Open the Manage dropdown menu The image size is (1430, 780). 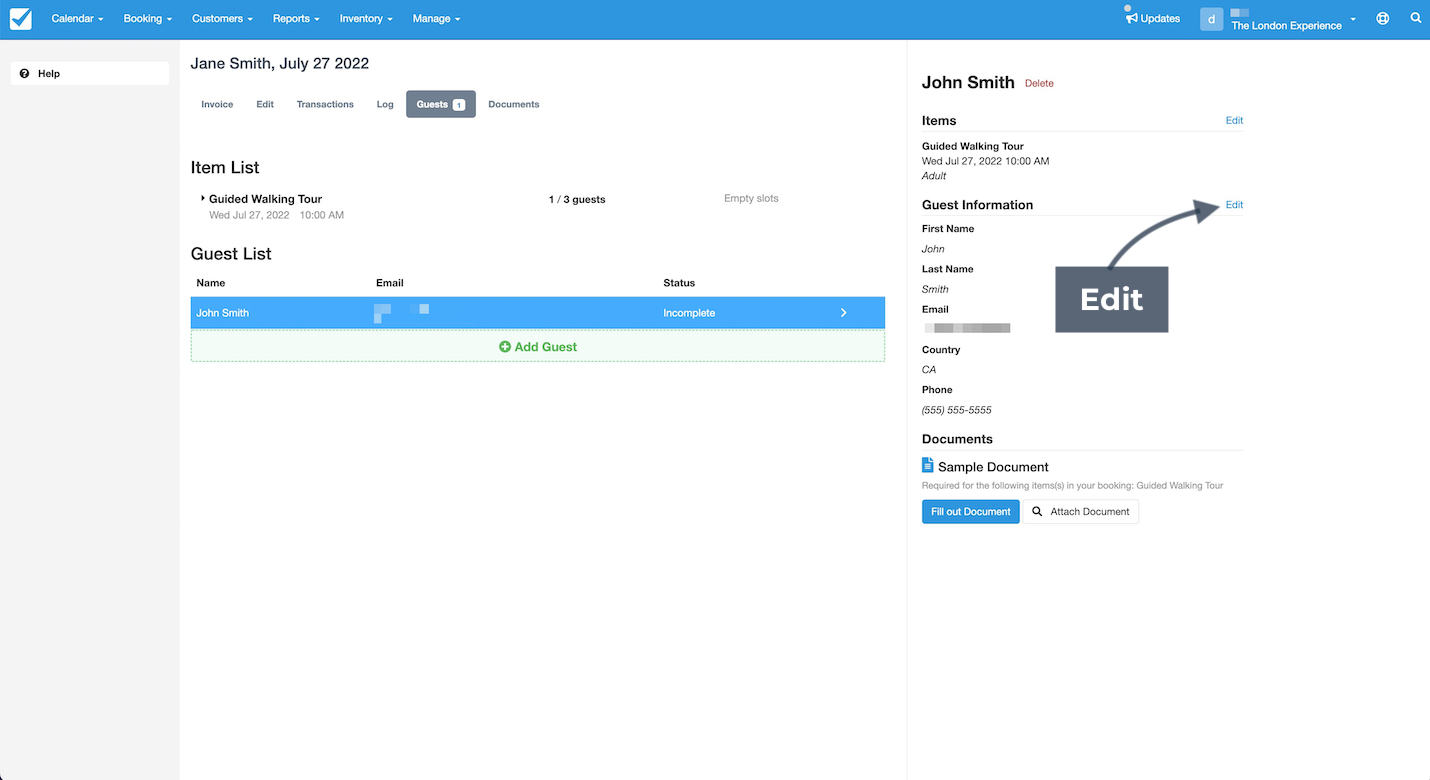[x=437, y=19]
